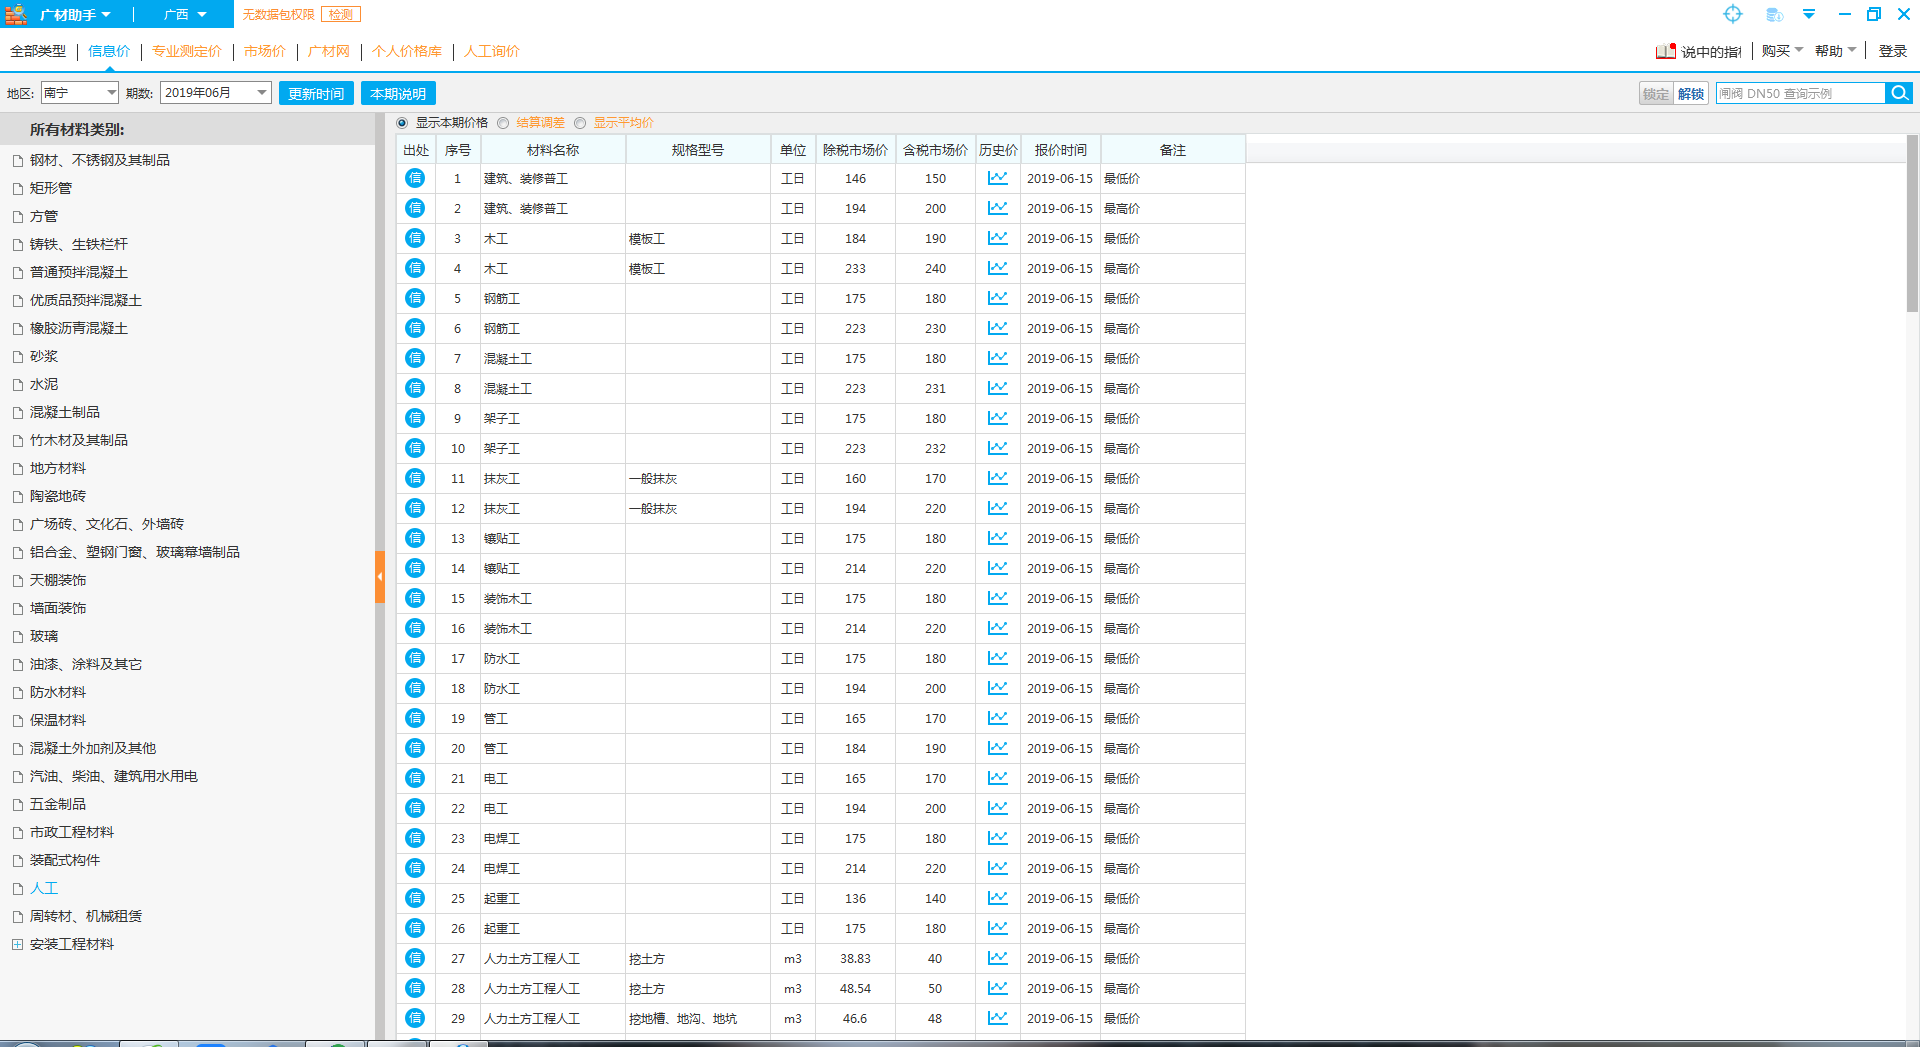Select 人工 category in tree
This screenshot has height=1047, width=1920.
point(44,888)
